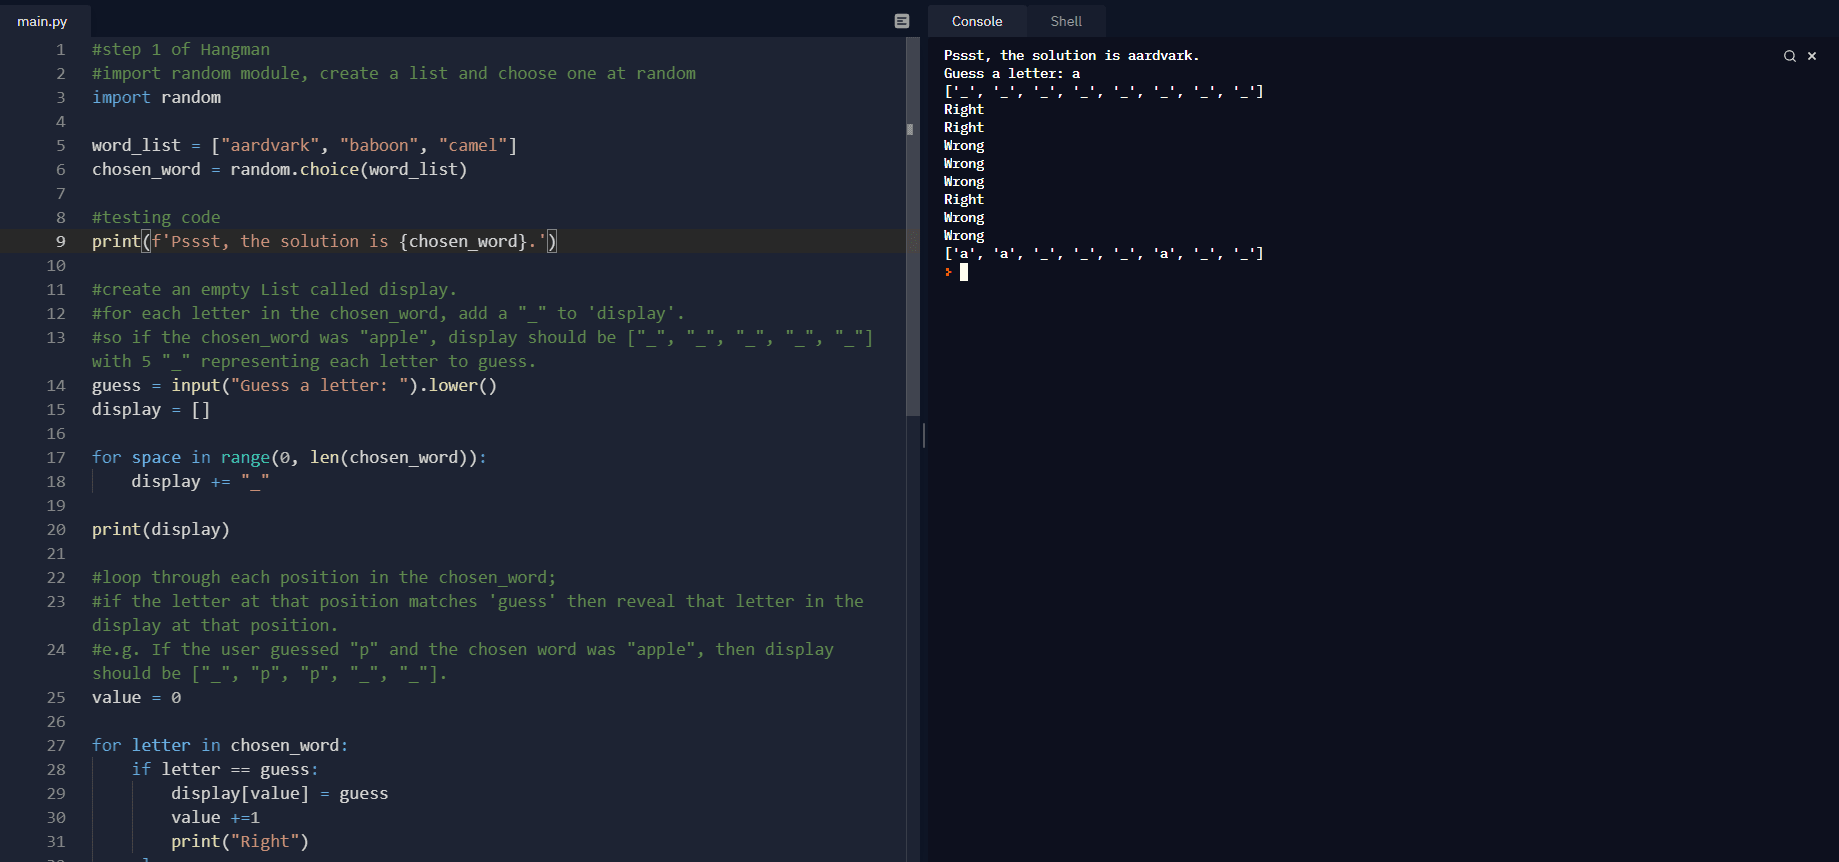
Task: Select the main.py file tab
Action: pyautogui.click(x=42, y=21)
